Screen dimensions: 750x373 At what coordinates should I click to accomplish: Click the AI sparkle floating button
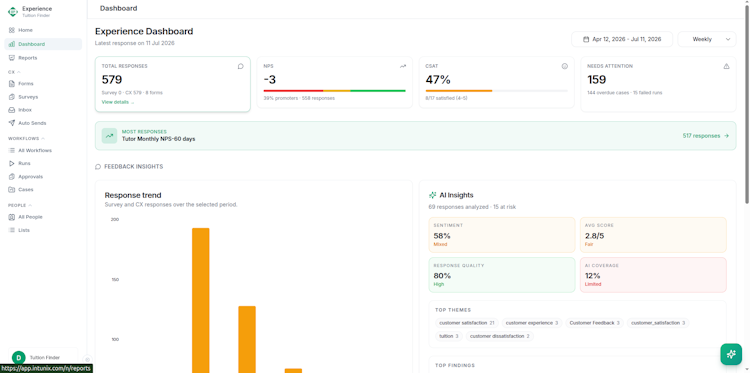pyautogui.click(x=731, y=354)
